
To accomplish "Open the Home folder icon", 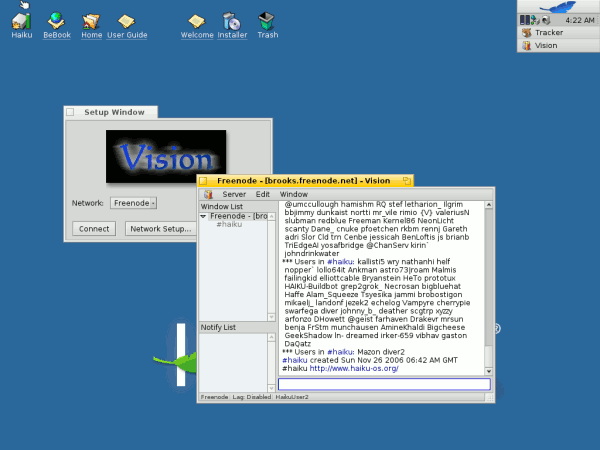I will pos(92,21).
